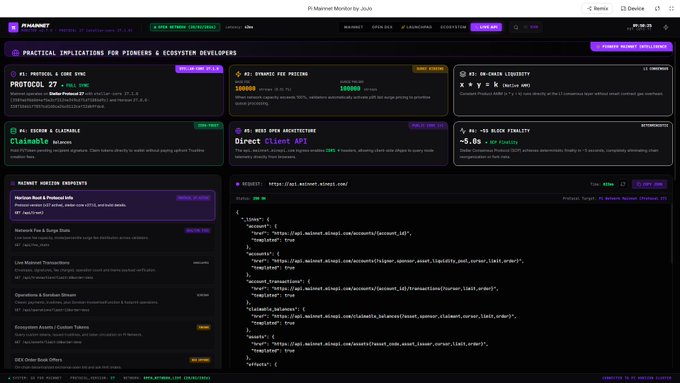Click Connected to Pi Horizon Cluster status text
The height and width of the screenshot is (383, 680).
(637, 378)
